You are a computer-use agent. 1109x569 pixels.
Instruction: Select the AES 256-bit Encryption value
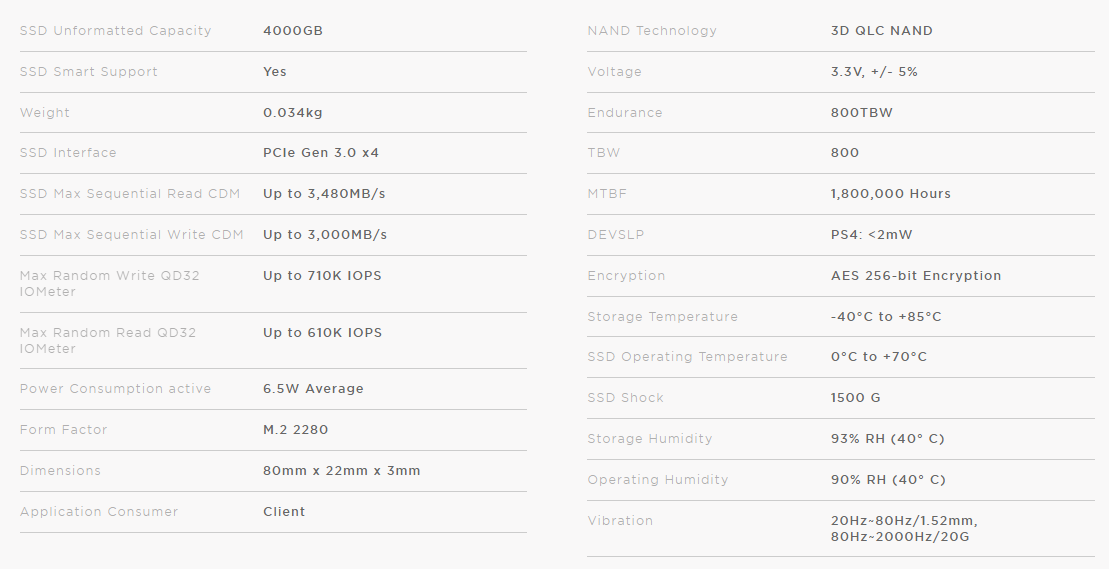pos(915,276)
